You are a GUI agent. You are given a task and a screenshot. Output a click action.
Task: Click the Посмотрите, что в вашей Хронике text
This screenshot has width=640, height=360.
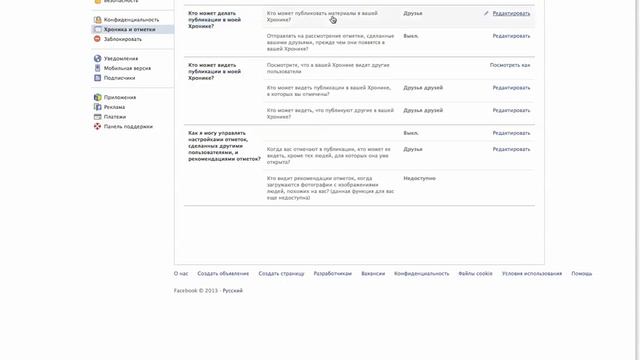click(328, 68)
